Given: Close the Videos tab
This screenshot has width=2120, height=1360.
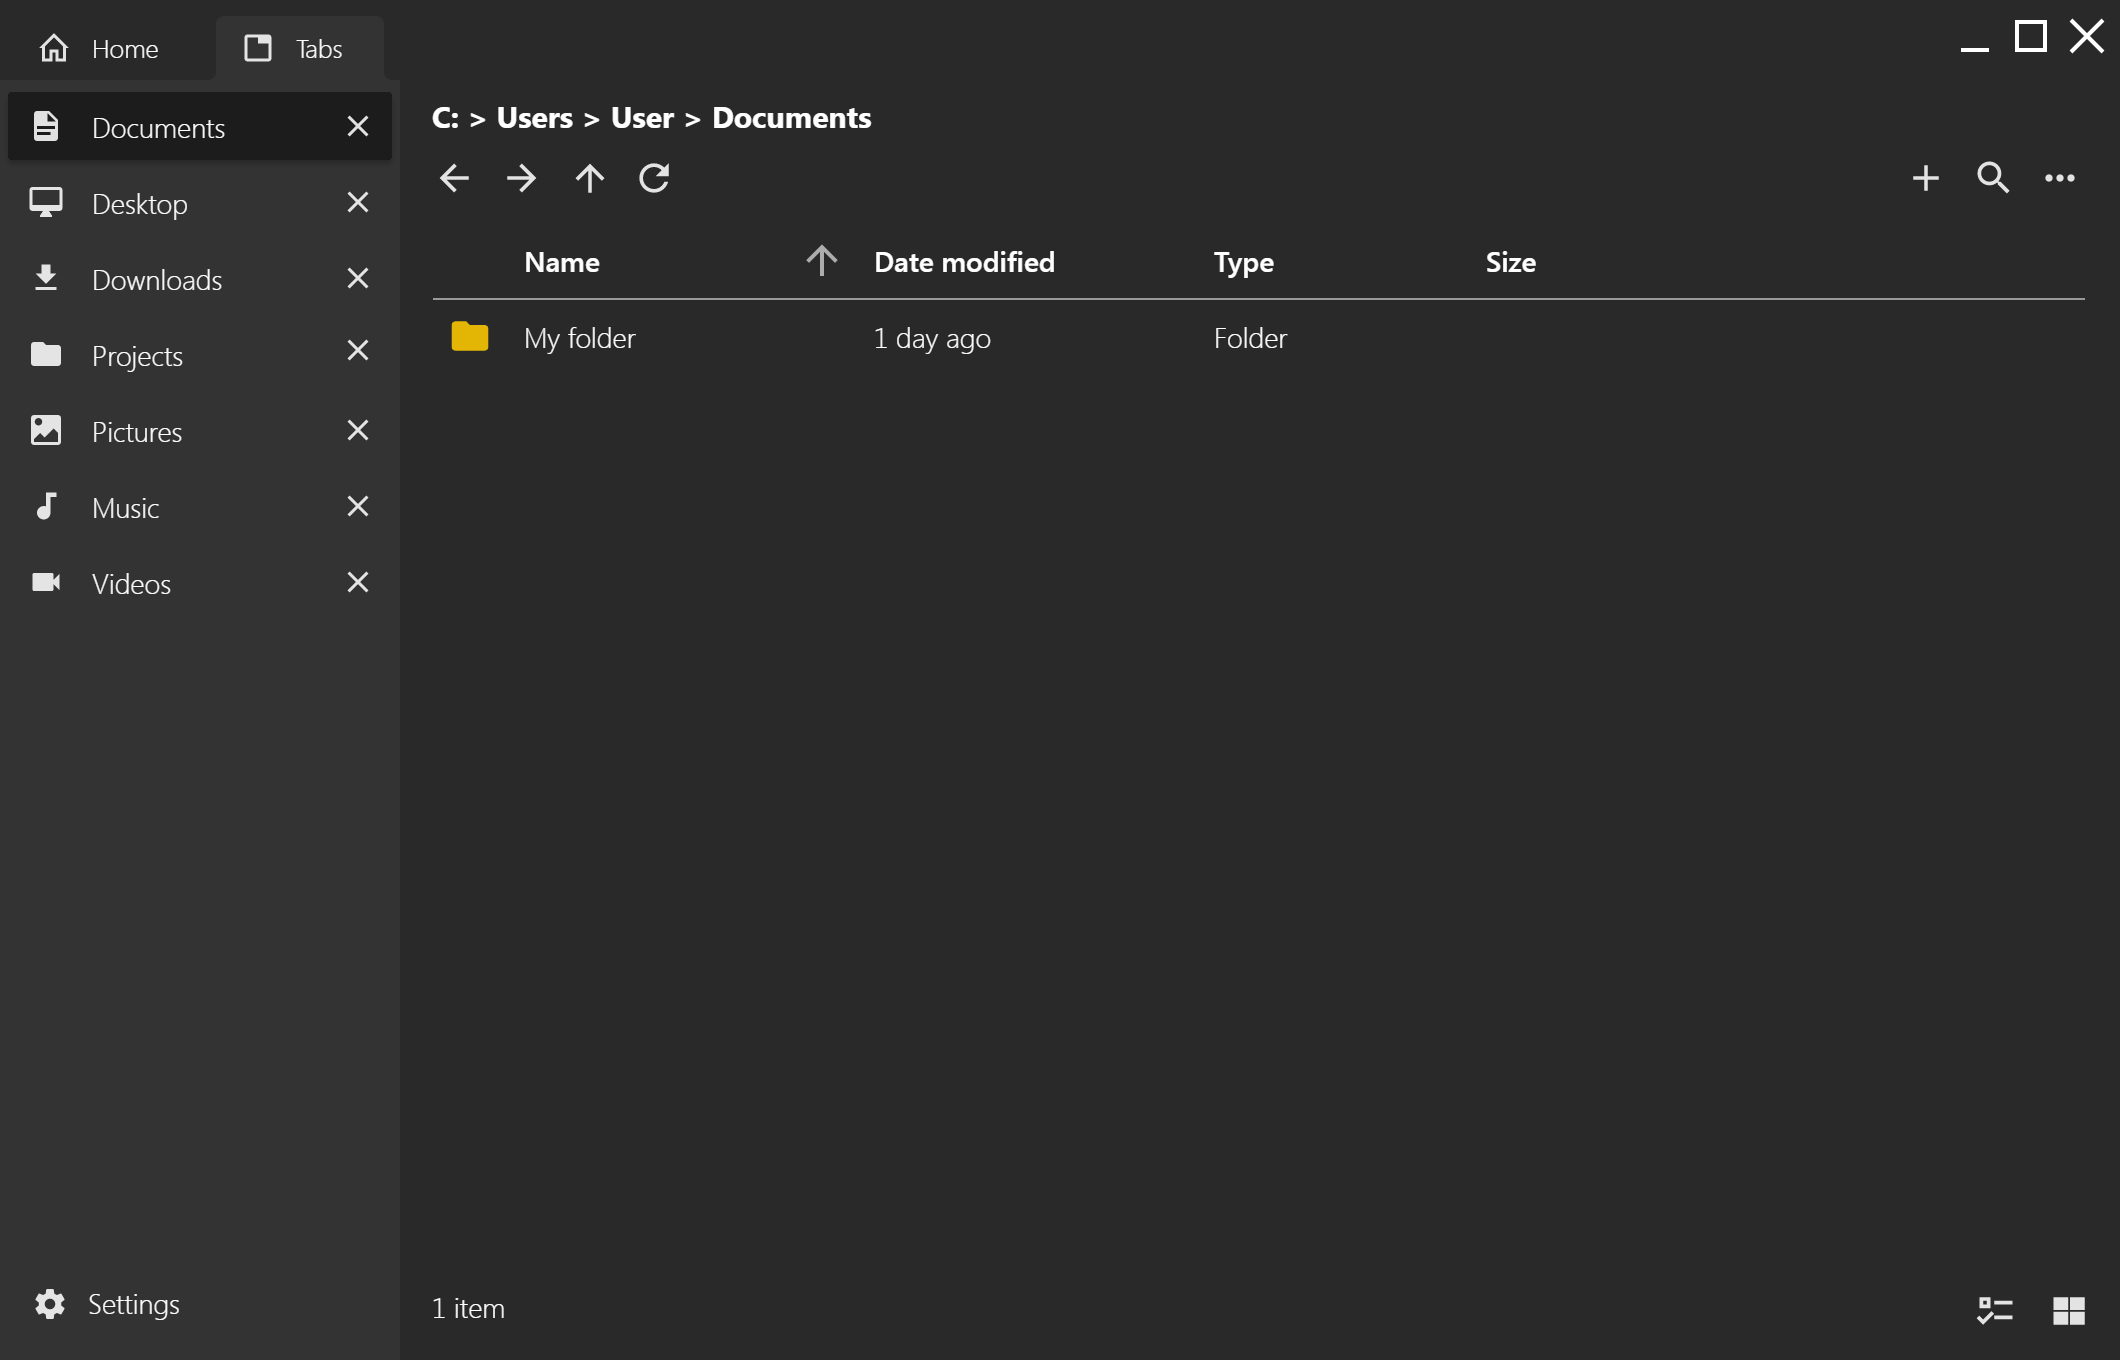Looking at the screenshot, I should pyautogui.click(x=357, y=582).
